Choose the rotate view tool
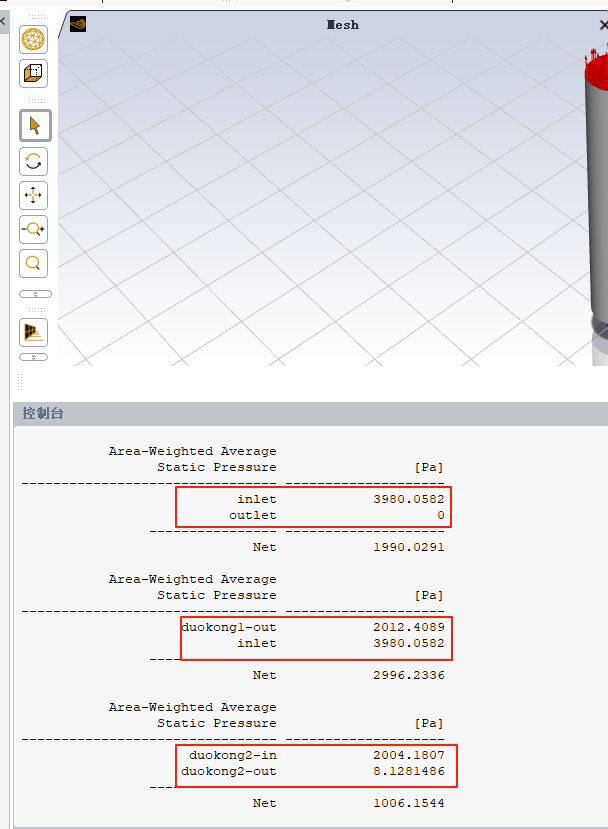Image resolution: width=608 pixels, height=829 pixels. (33, 161)
